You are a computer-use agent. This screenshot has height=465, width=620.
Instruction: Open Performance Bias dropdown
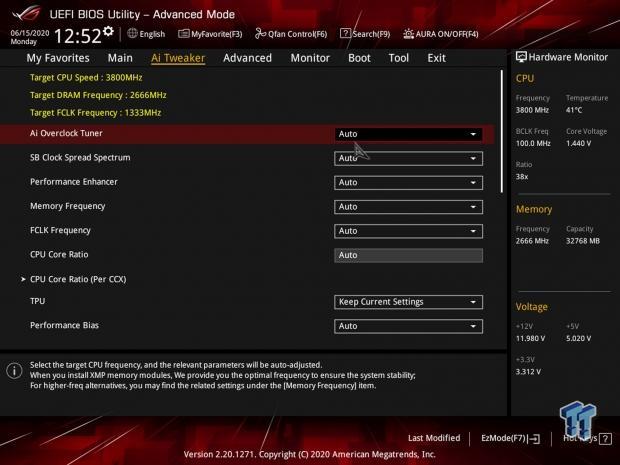(408, 326)
